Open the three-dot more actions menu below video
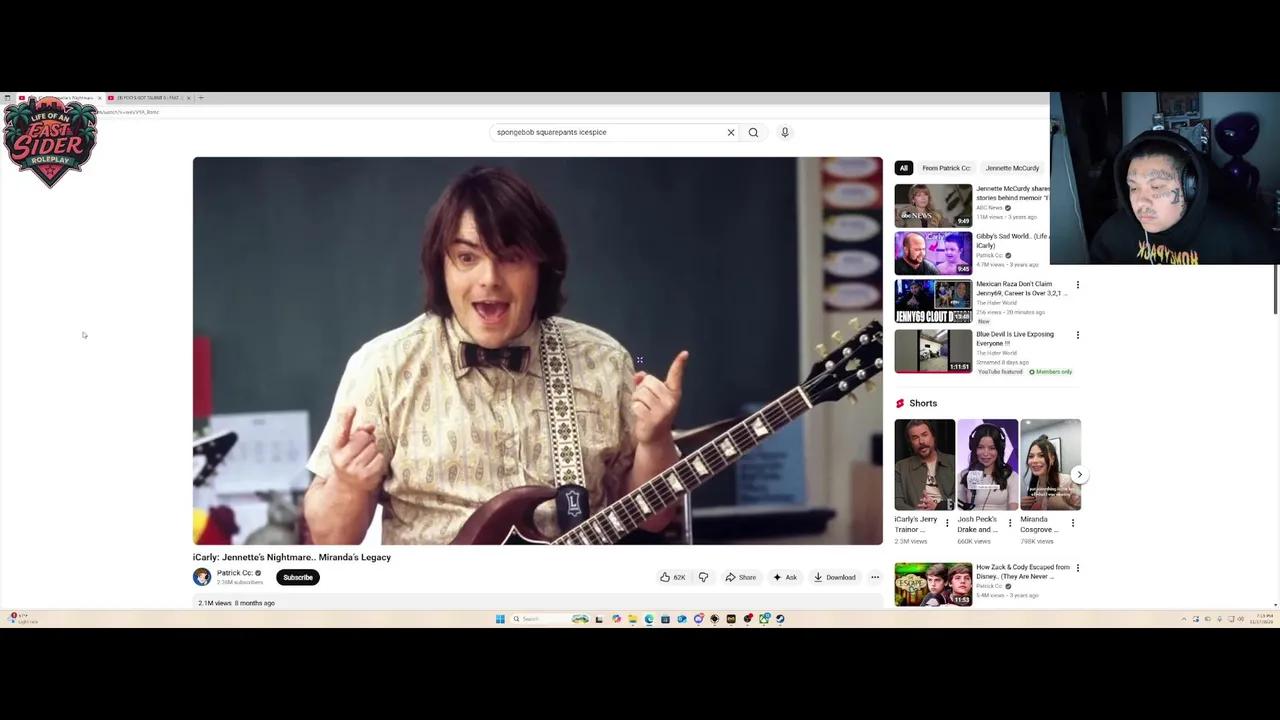1280x720 pixels. coord(875,577)
